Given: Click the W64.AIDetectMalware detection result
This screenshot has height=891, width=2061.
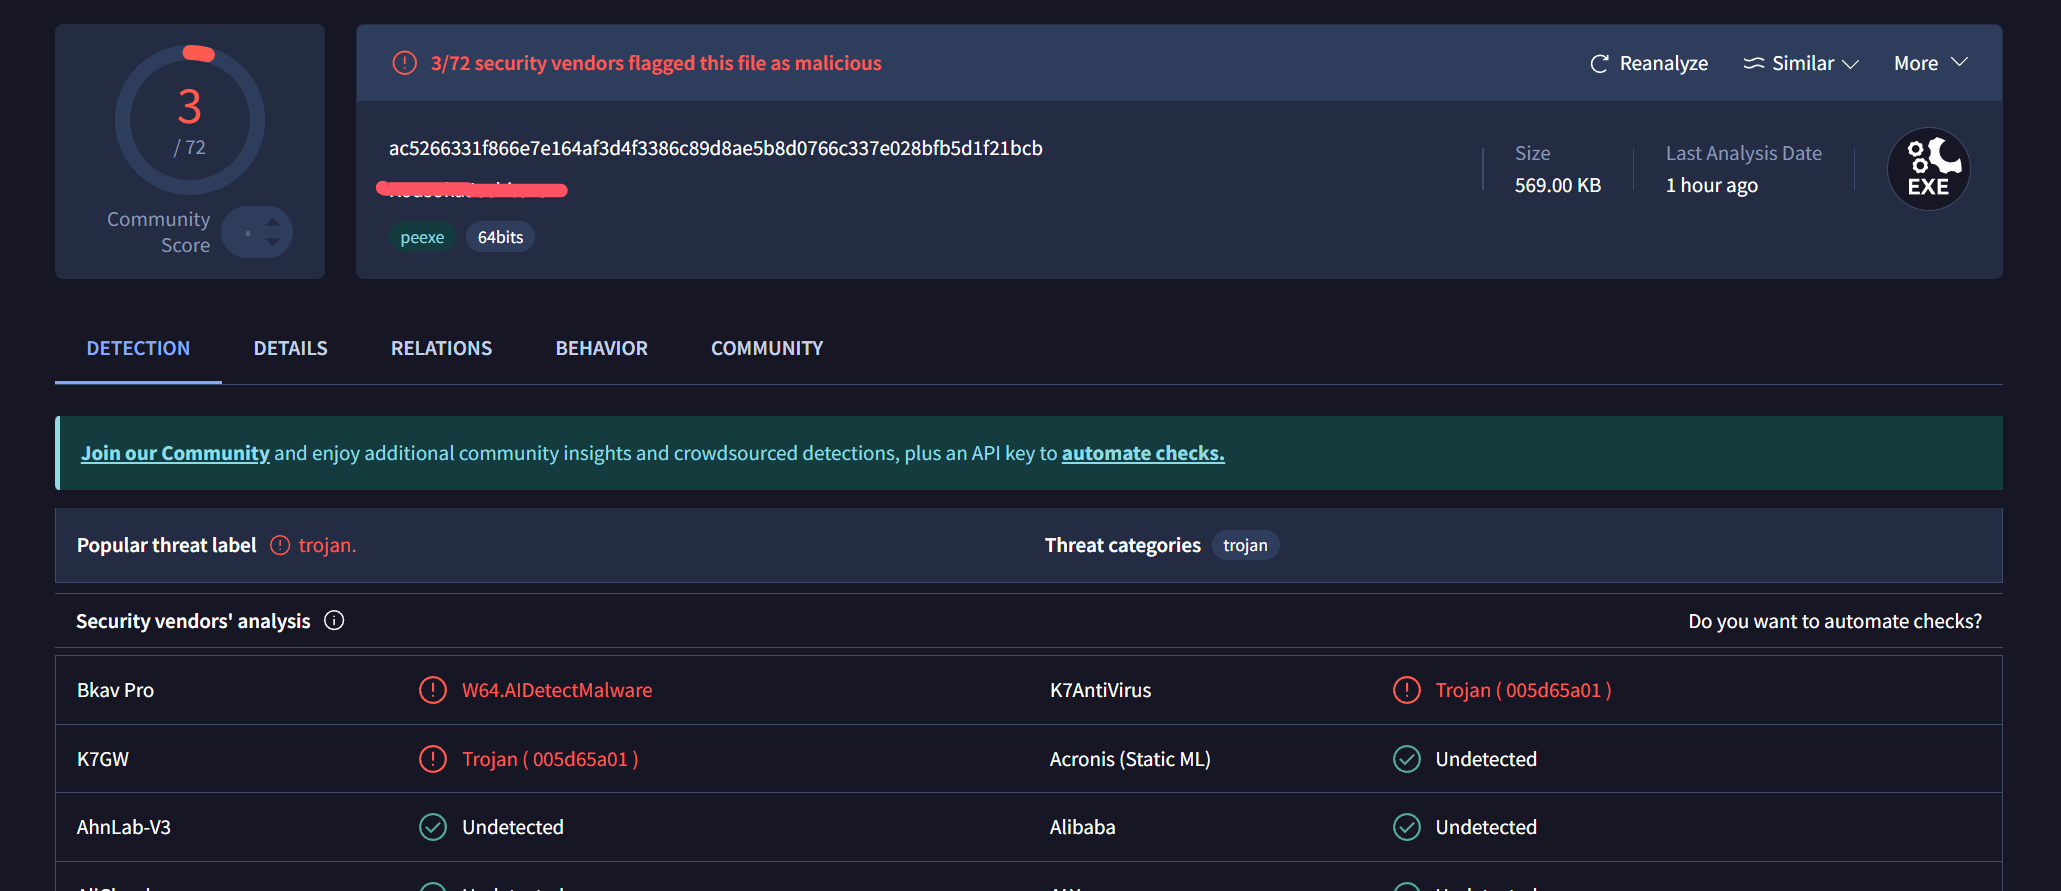Looking at the screenshot, I should click(557, 690).
